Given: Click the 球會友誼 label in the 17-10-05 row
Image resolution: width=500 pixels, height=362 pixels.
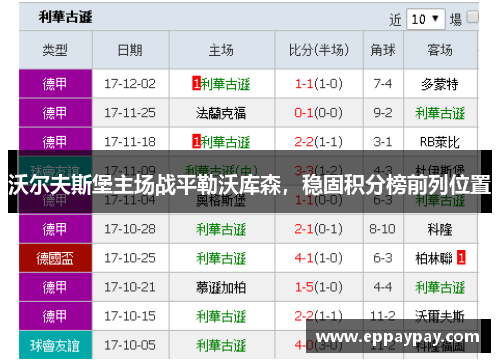Looking at the screenshot, I should pyautogui.click(x=55, y=345).
